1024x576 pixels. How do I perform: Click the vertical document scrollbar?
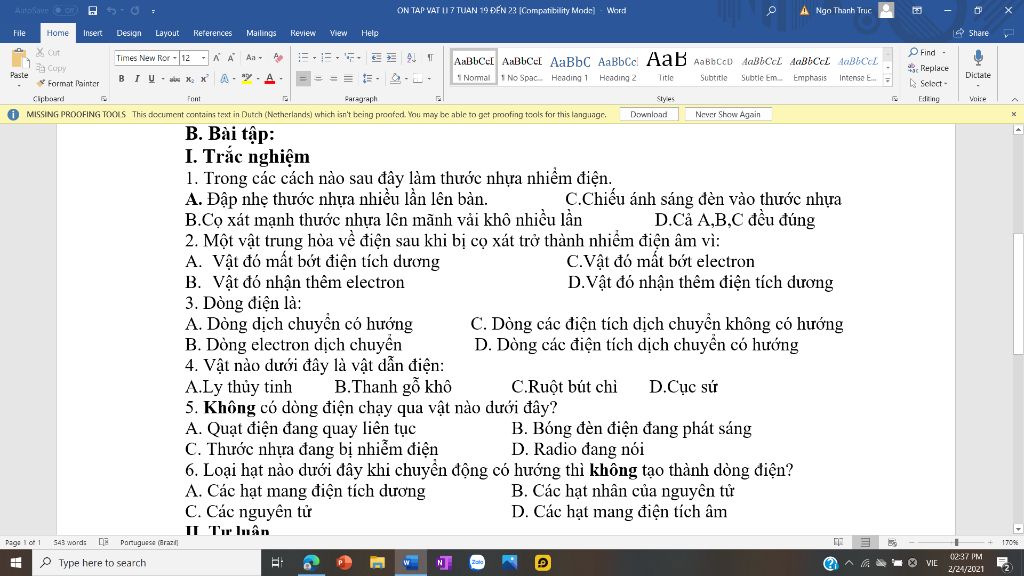tap(1018, 294)
